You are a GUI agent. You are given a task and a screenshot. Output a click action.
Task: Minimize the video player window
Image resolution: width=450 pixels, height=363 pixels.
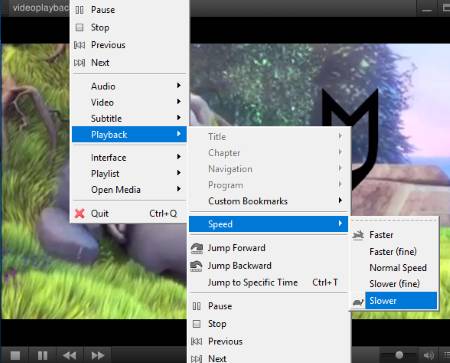pyautogui.click(x=426, y=9)
